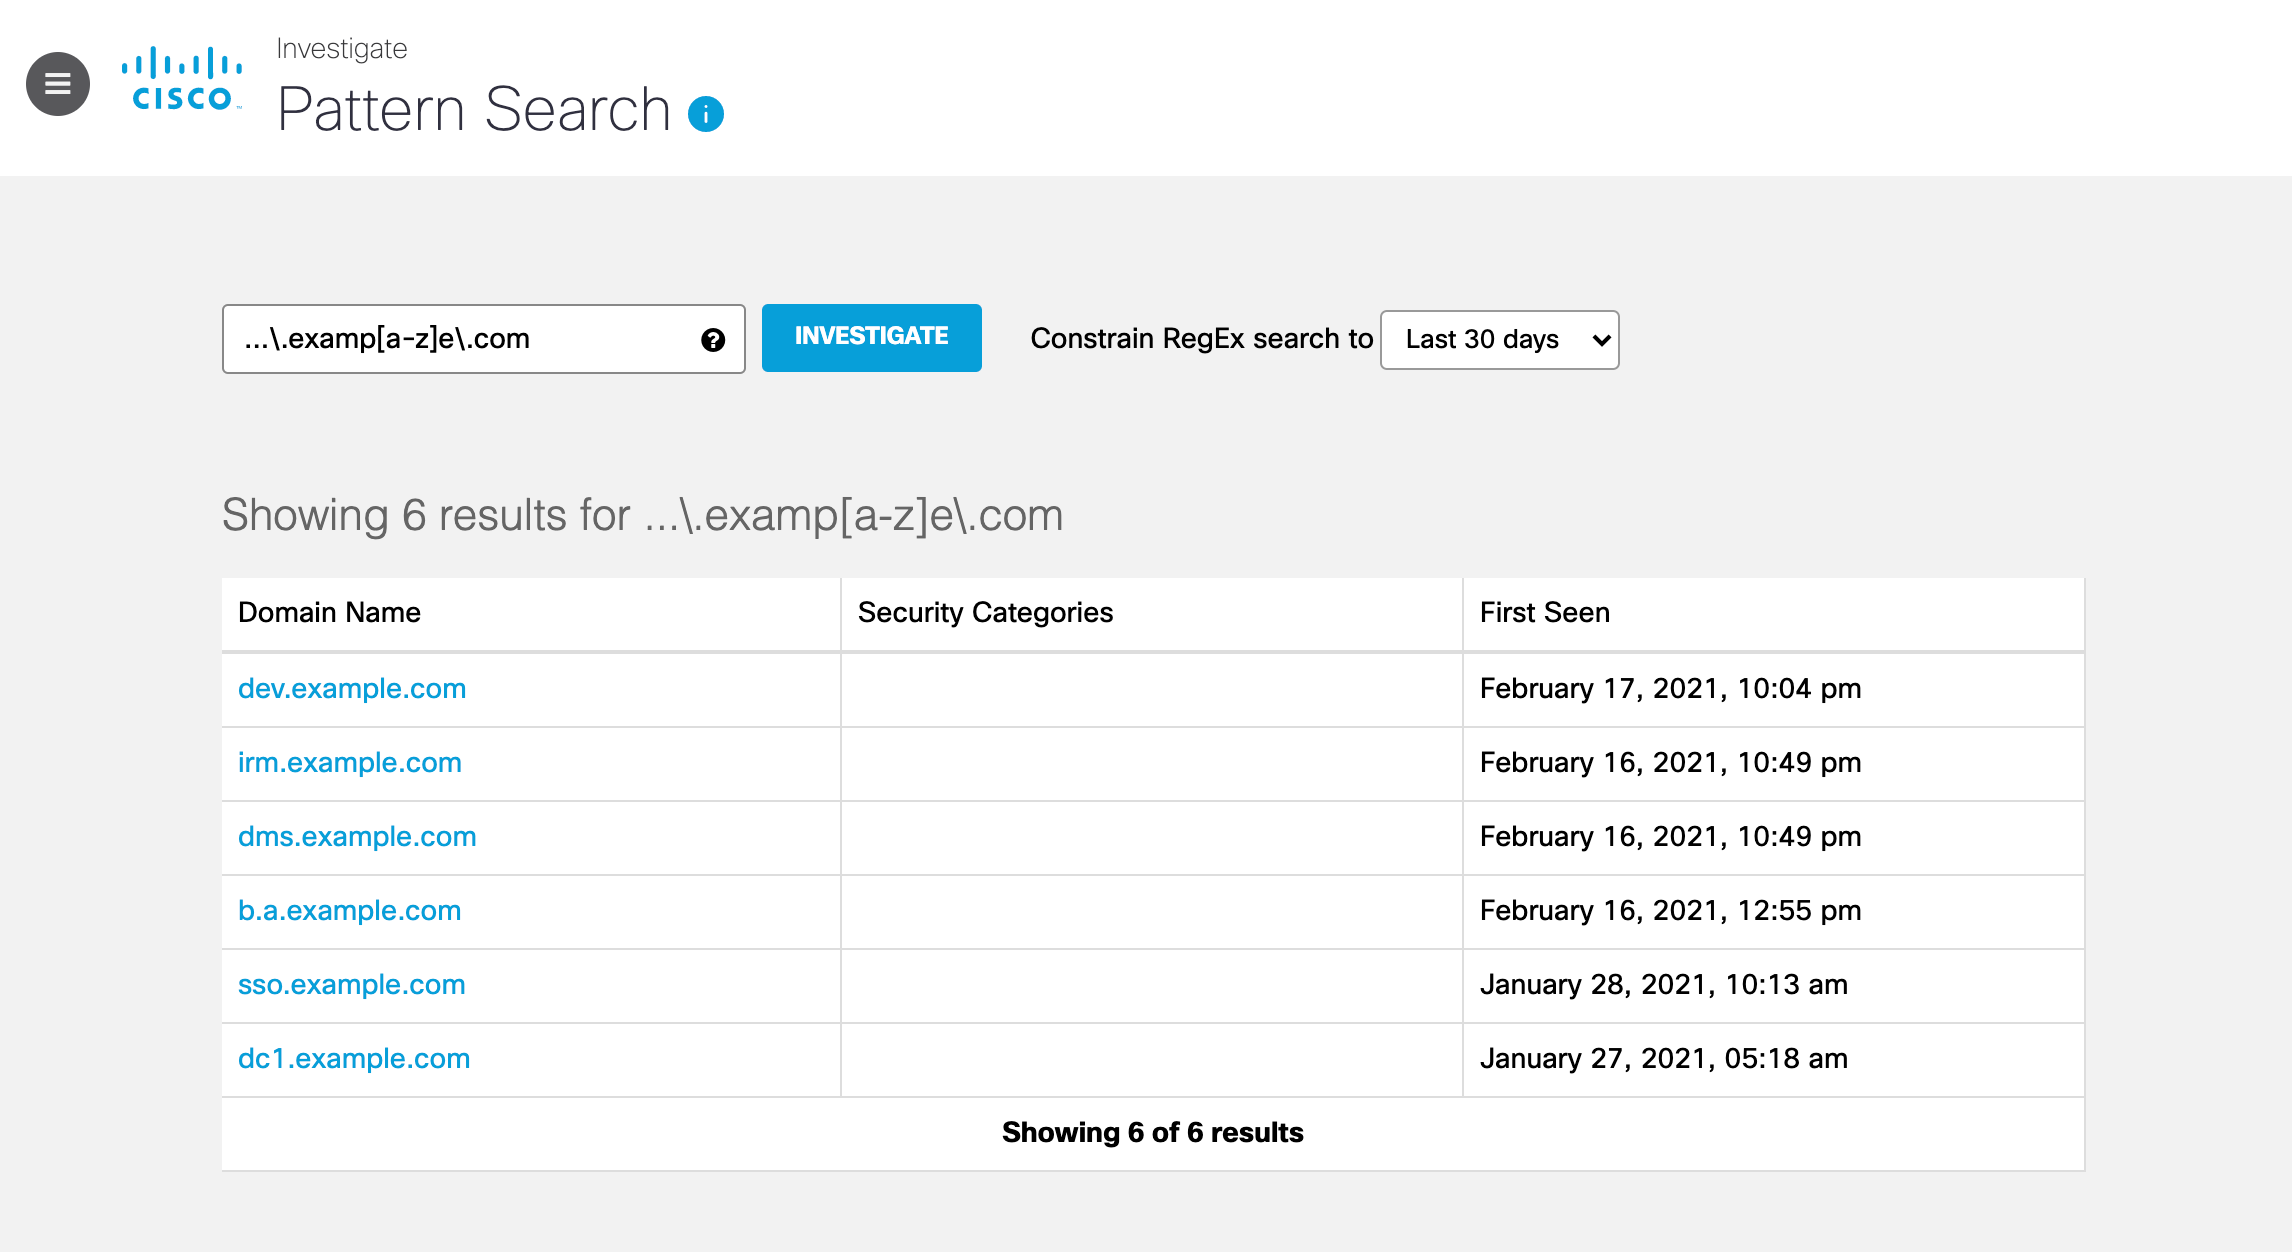Click the Security Categories column header
Screen dimensions: 2292x1252
pos(985,613)
